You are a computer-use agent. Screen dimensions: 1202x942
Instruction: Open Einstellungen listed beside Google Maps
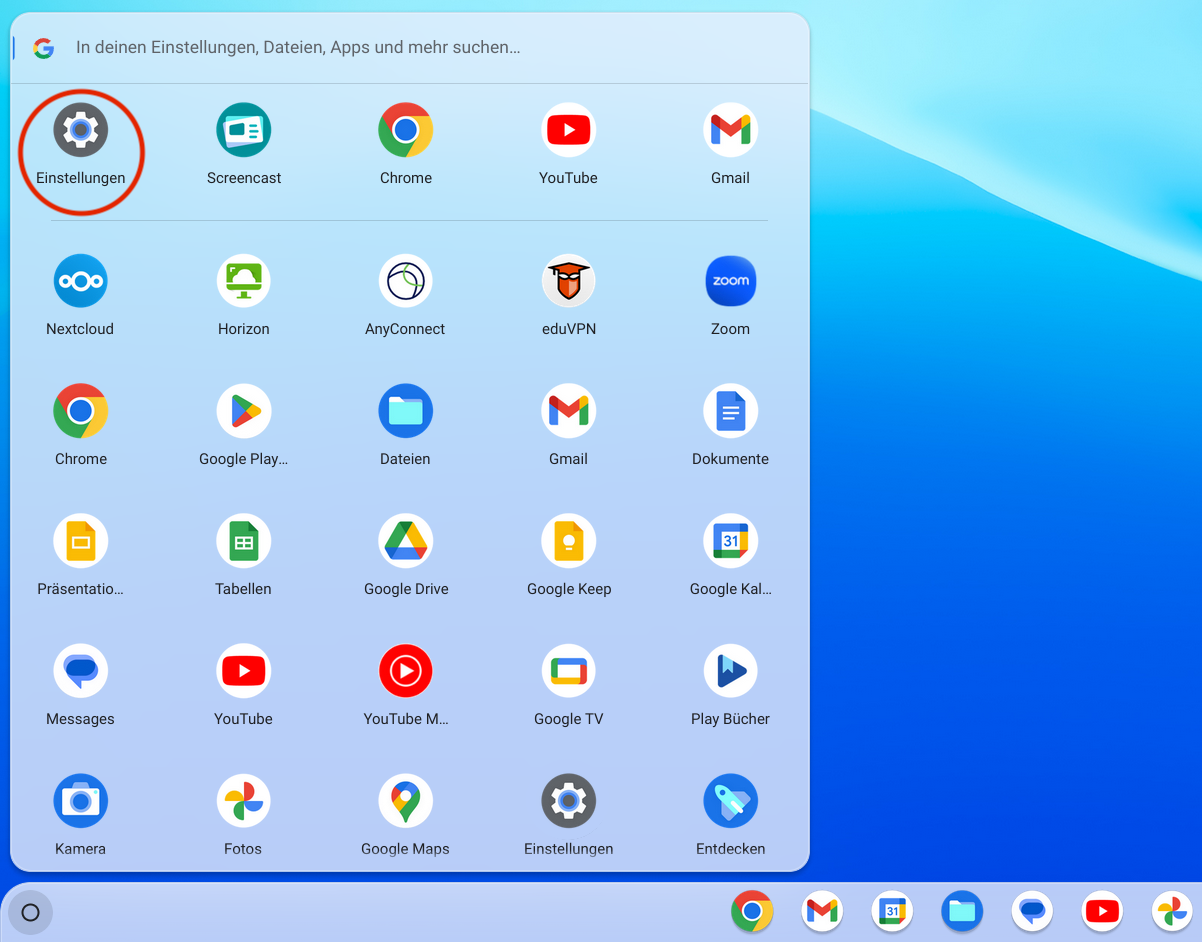(x=568, y=801)
